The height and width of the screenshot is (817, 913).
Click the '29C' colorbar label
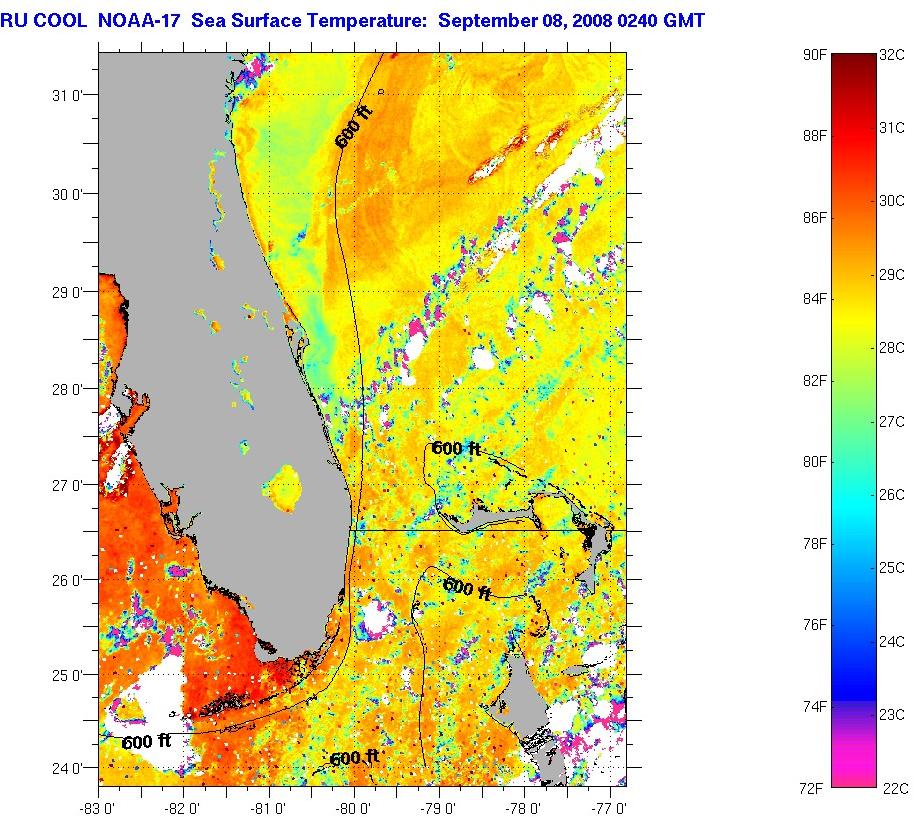pyautogui.click(x=891, y=275)
